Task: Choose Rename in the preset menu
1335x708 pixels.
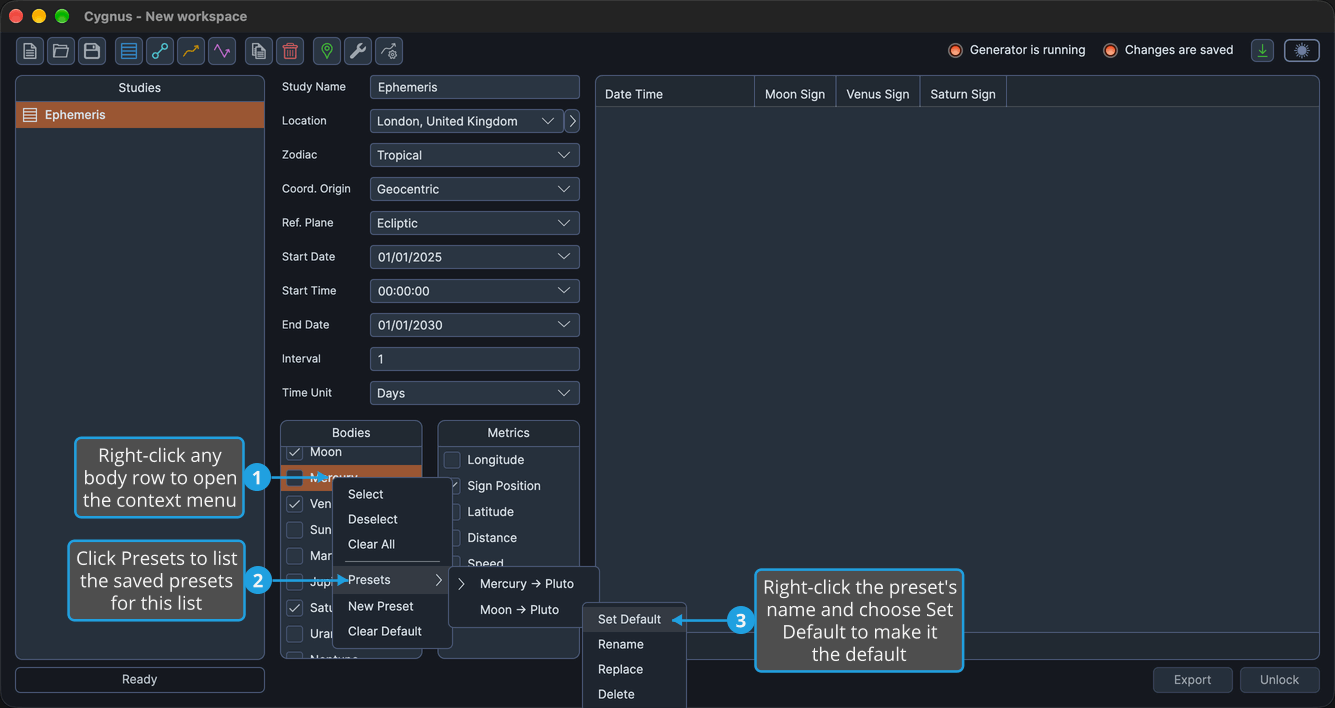Action: point(634,644)
